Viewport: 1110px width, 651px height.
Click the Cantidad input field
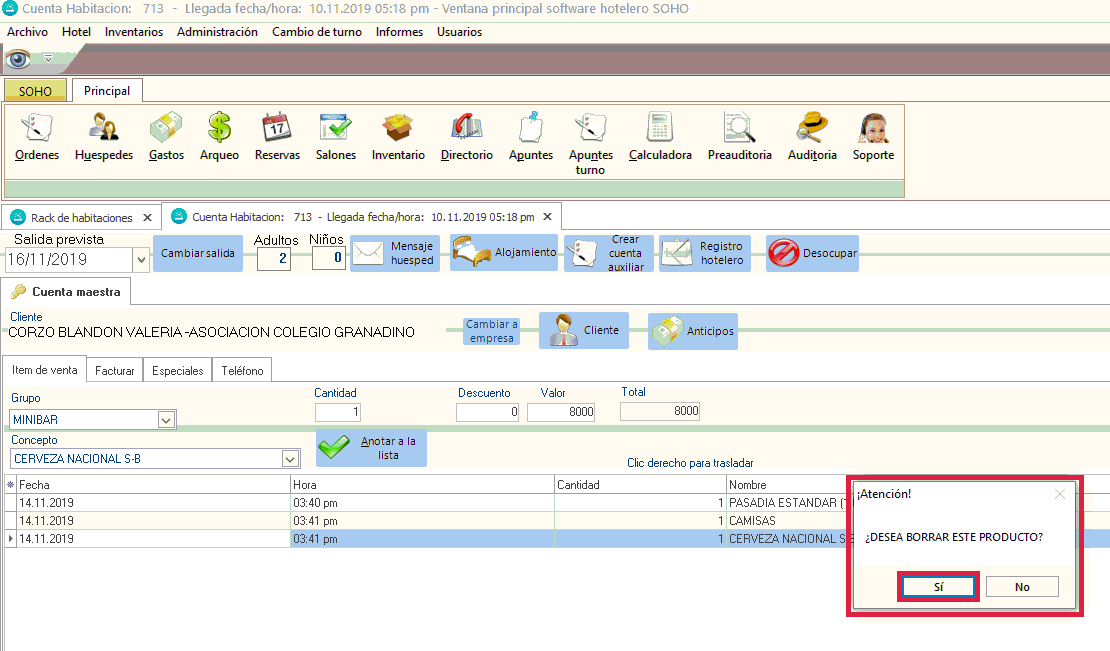tap(338, 412)
